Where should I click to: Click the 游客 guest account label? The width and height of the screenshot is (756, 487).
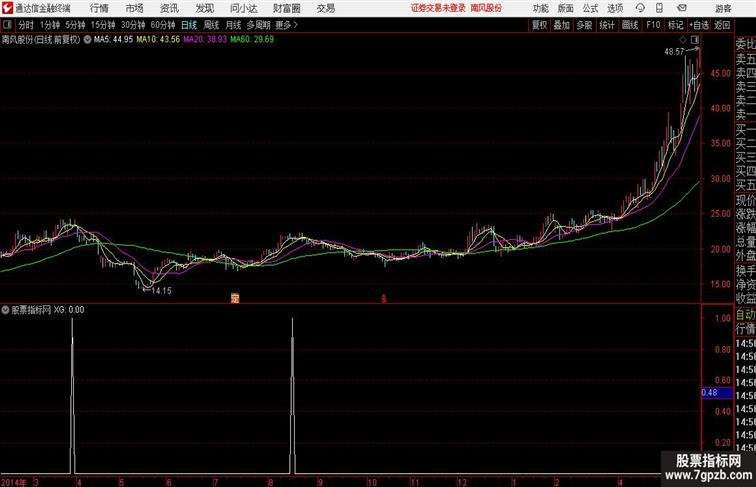723,8
